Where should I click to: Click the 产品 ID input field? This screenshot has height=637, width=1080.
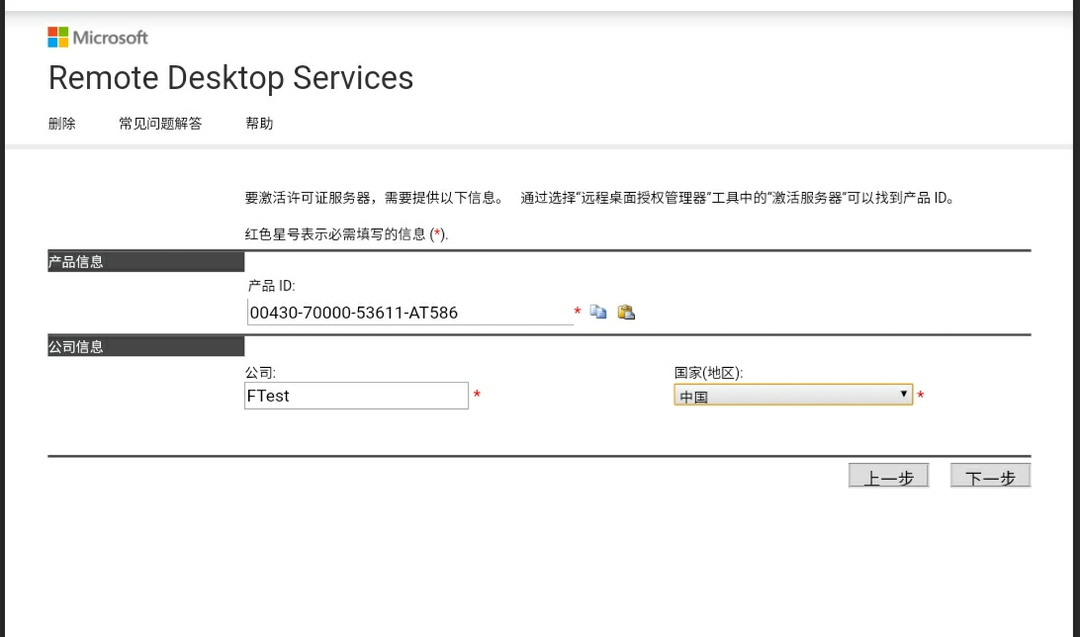pos(410,312)
